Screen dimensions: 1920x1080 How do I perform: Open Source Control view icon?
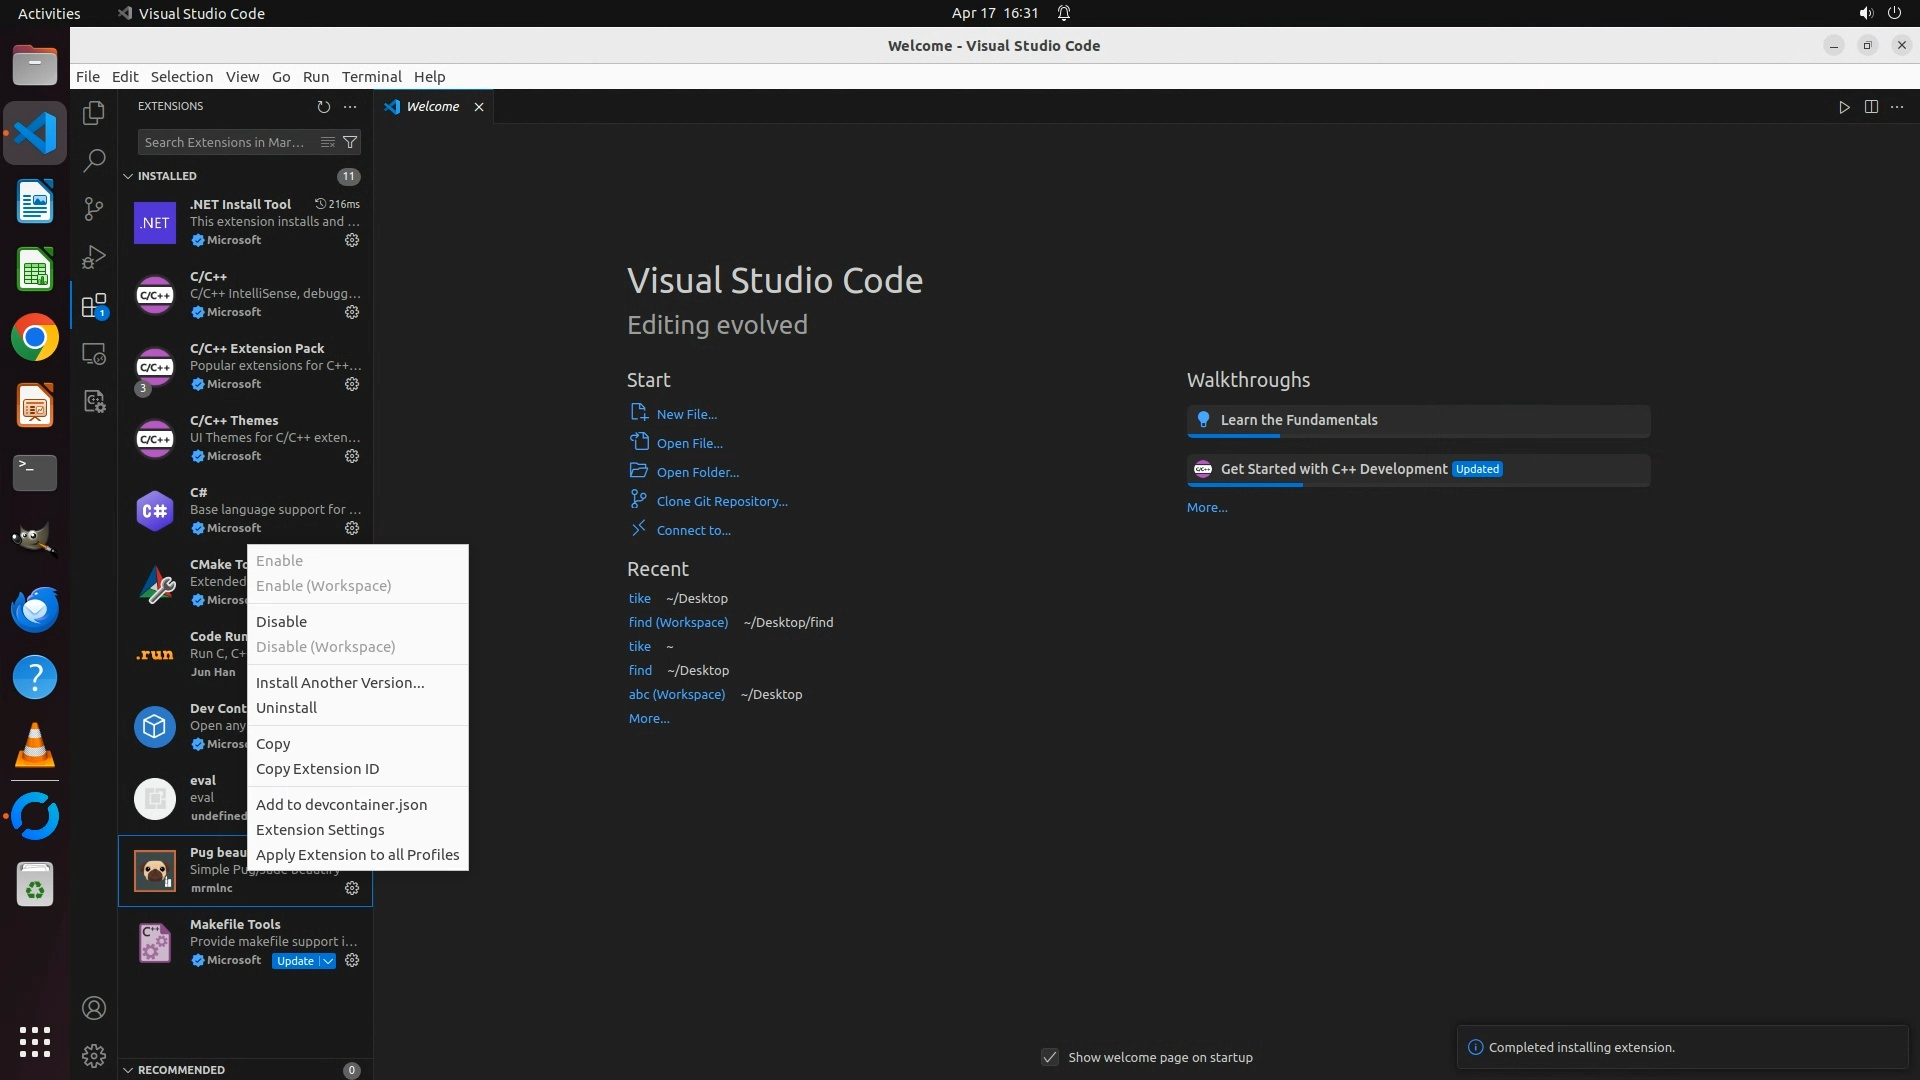(x=94, y=208)
